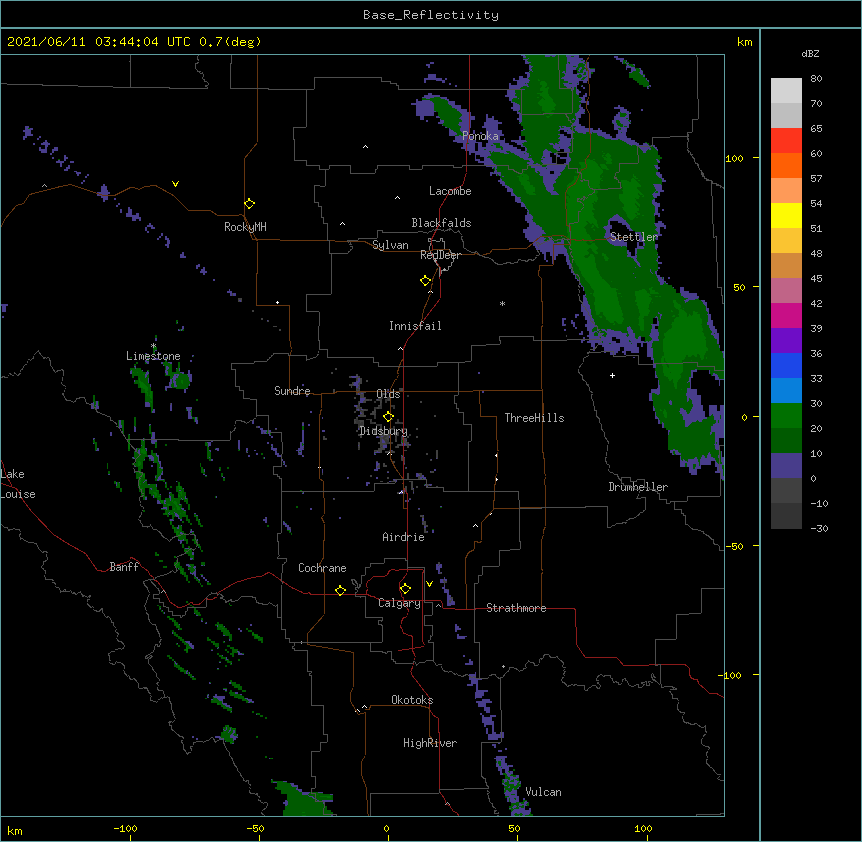The width and height of the screenshot is (862, 842).
Task: Pick the red 65 dBZ legend color
Action: [786, 140]
